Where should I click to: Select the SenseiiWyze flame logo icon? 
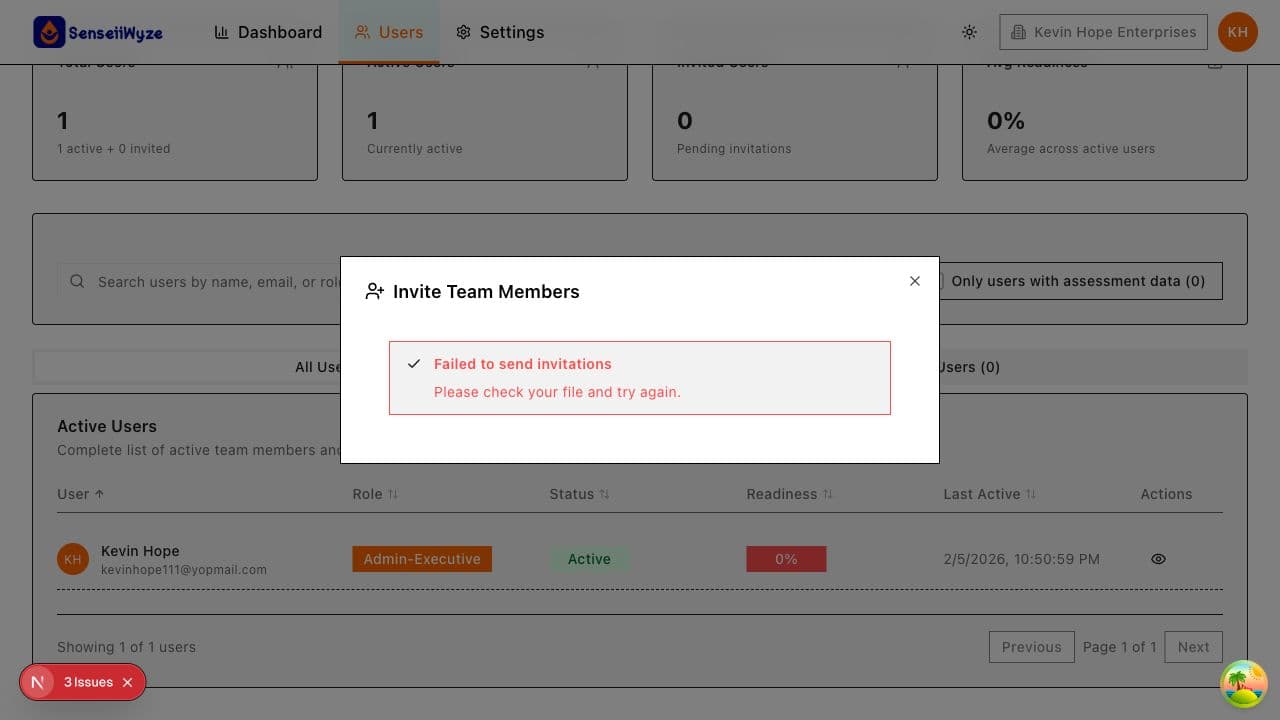49,31
